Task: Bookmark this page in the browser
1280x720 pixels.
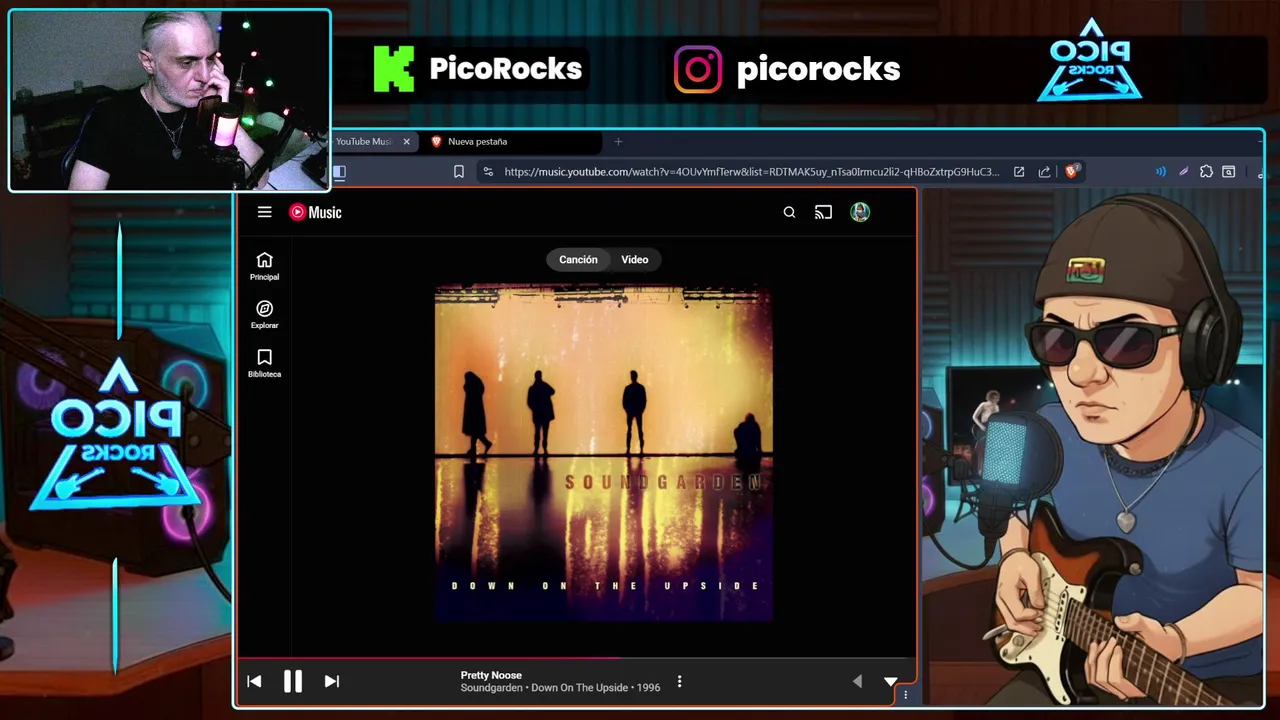Action: point(459,172)
